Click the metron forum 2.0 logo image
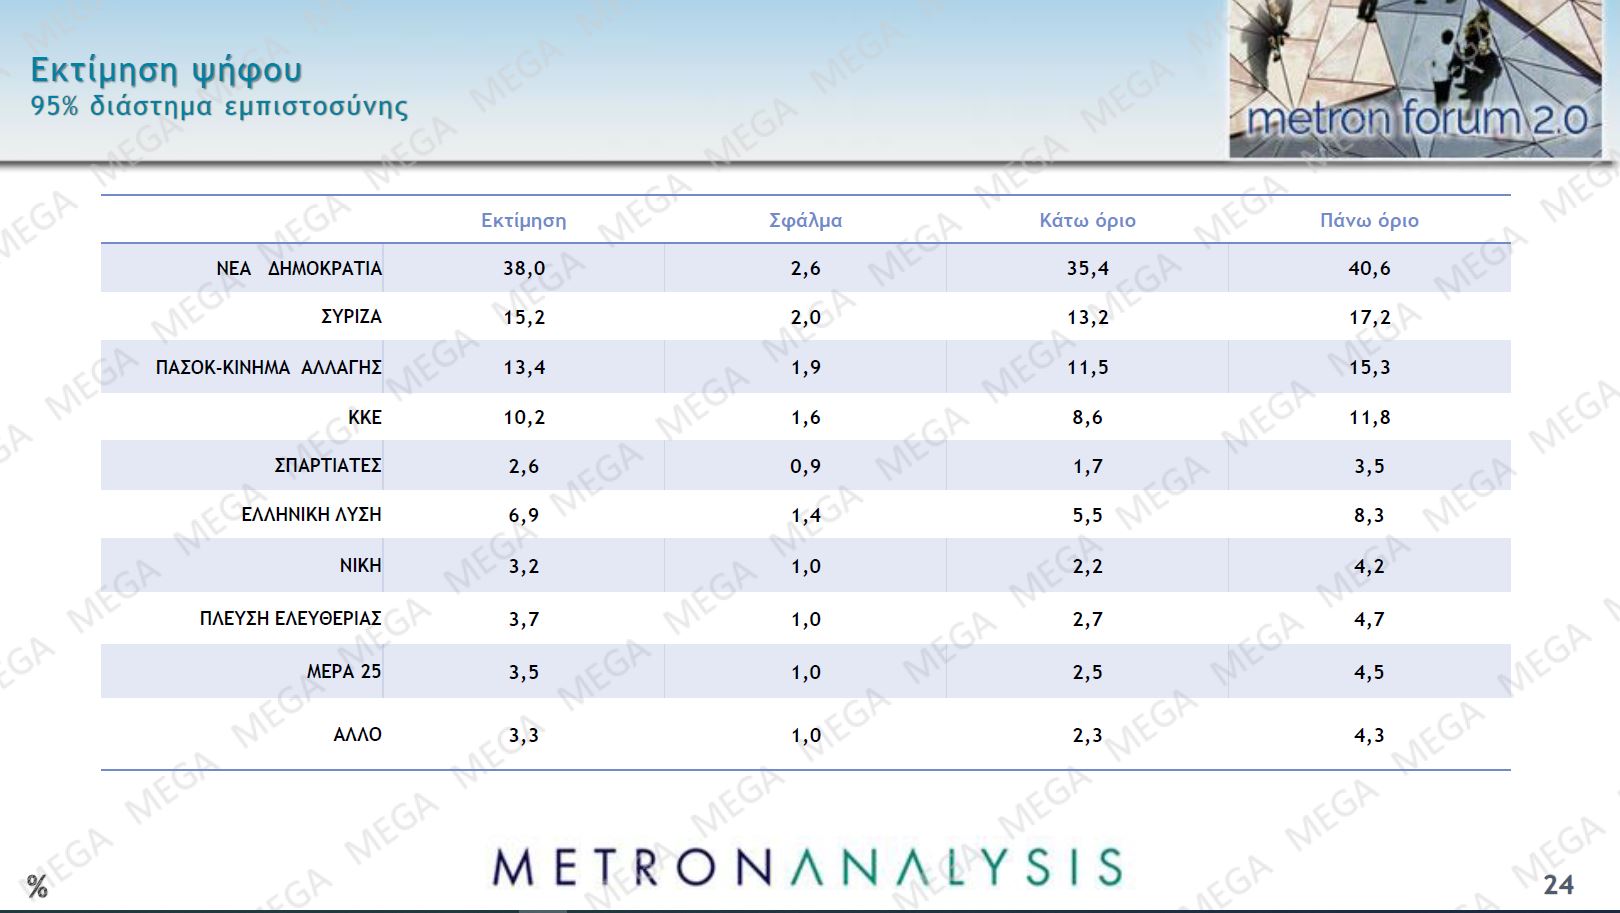The image size is (1620, 913). tap(1414, 78)
